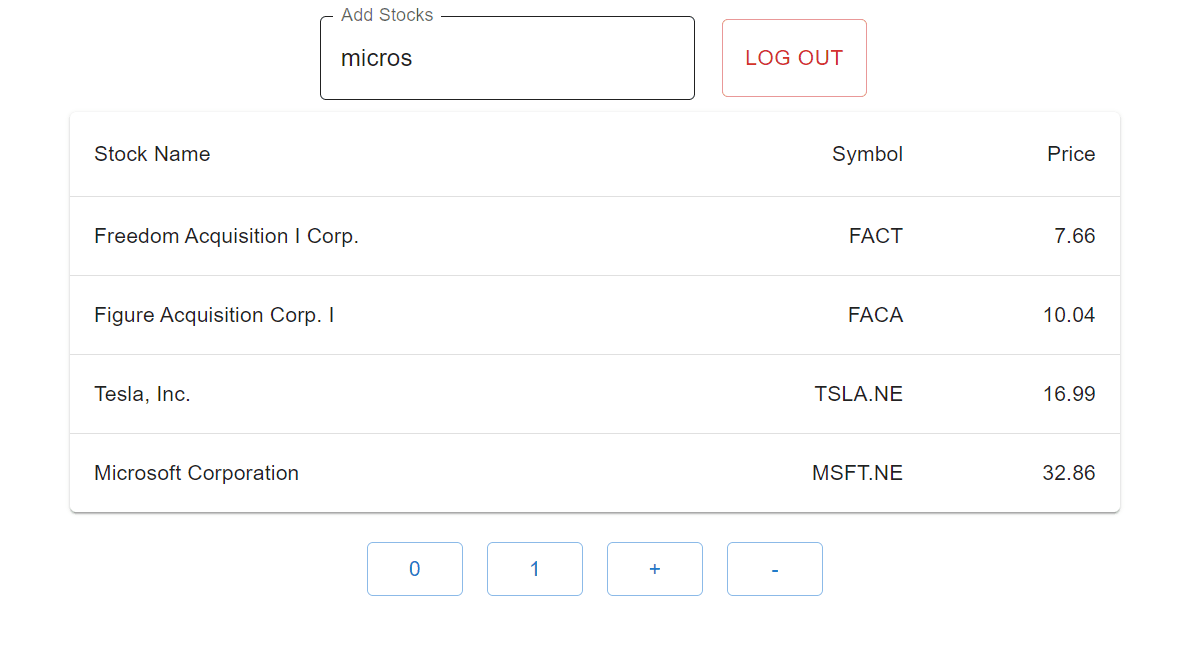
Task: Click the plus pagination button
Action: pyautogui.click(x=655, y=569)
